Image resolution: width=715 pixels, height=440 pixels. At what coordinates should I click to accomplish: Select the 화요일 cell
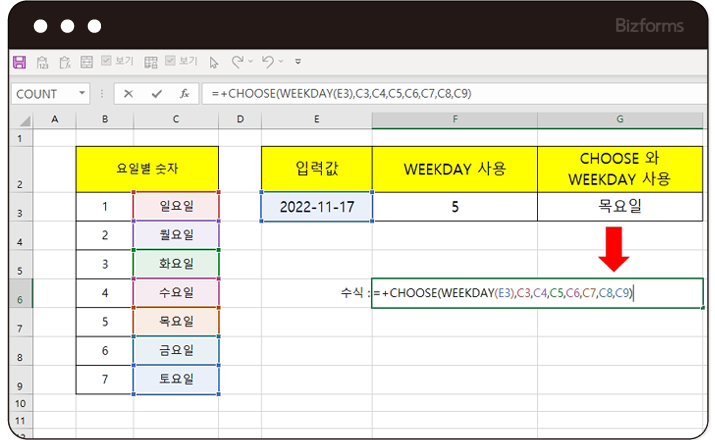pyautogui.click(x=176, y=264)
